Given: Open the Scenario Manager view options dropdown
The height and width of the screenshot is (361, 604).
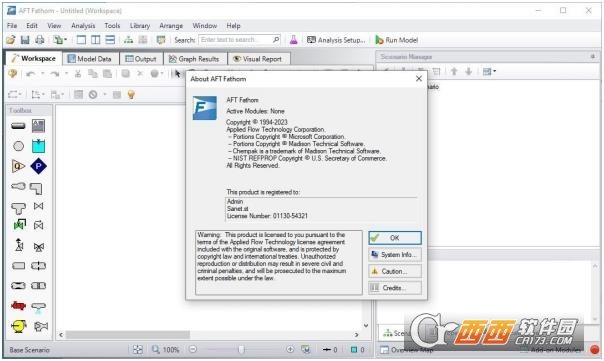Looking at the screenshot, I should point(495,71).
